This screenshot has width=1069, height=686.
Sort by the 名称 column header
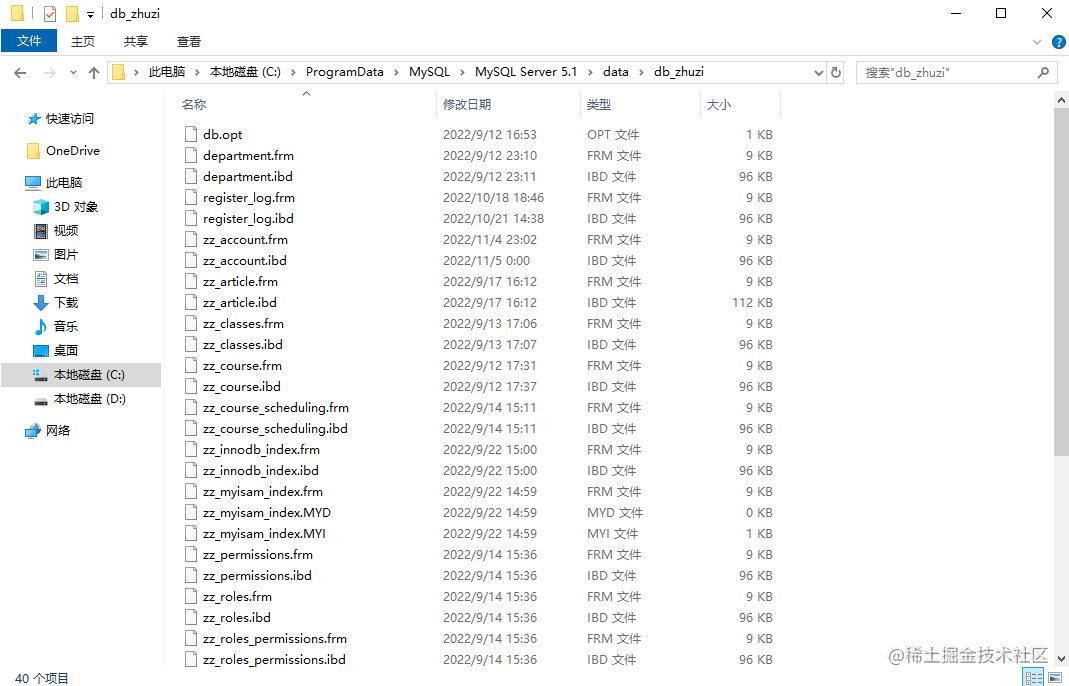(194, 104)
